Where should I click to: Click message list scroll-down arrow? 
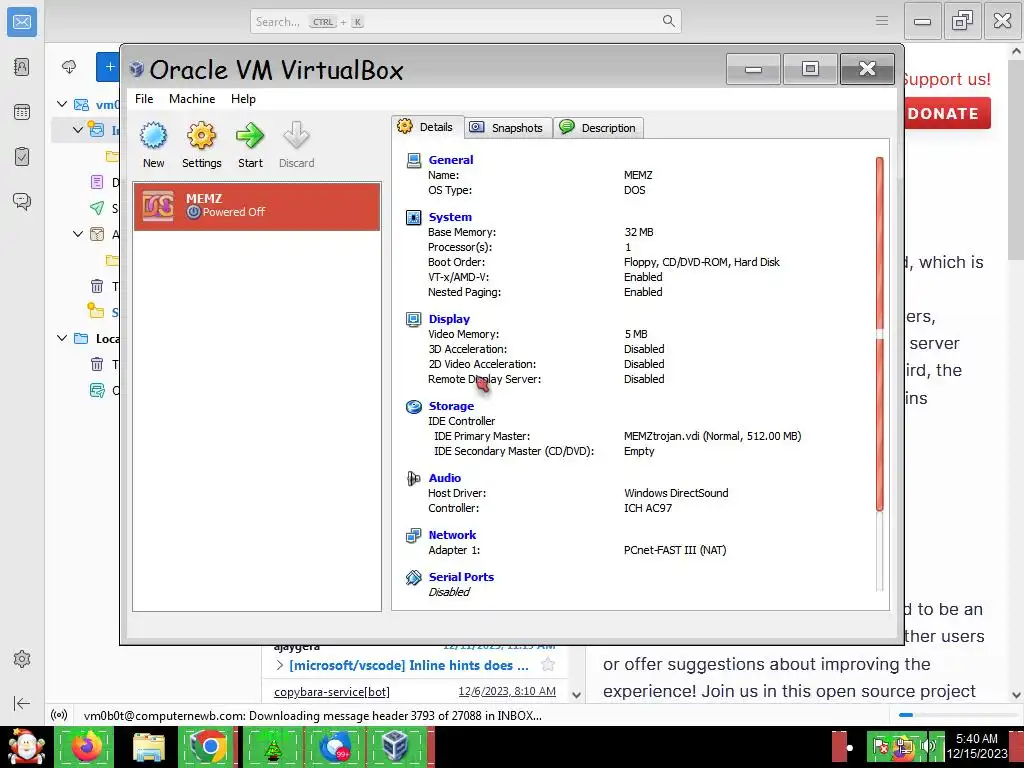(576, 695)
